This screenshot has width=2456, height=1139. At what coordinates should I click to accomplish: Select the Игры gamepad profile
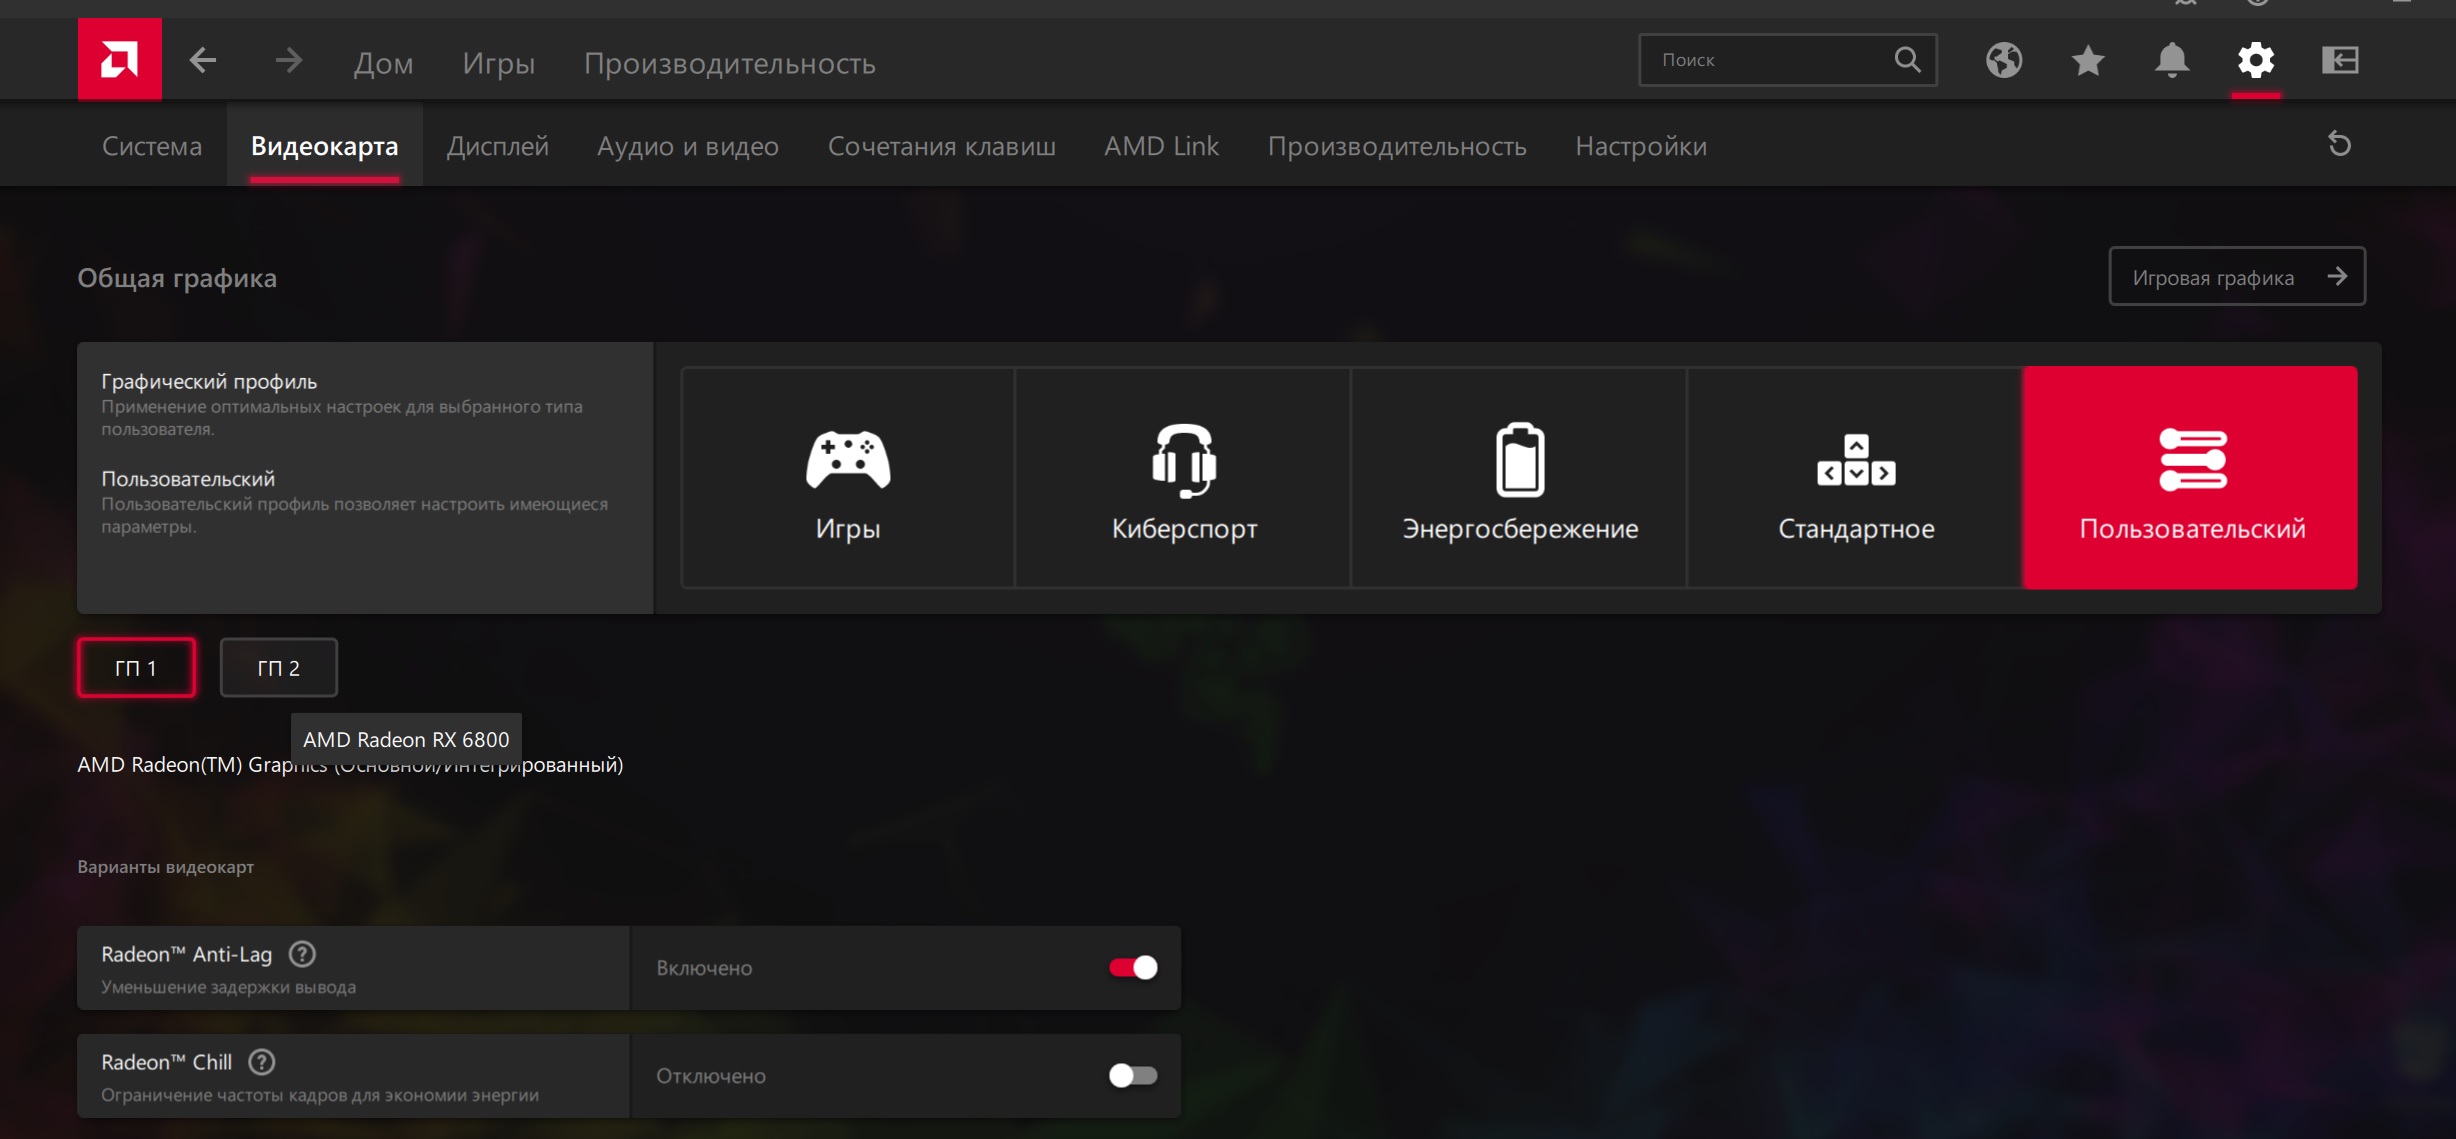coord(848,478)
